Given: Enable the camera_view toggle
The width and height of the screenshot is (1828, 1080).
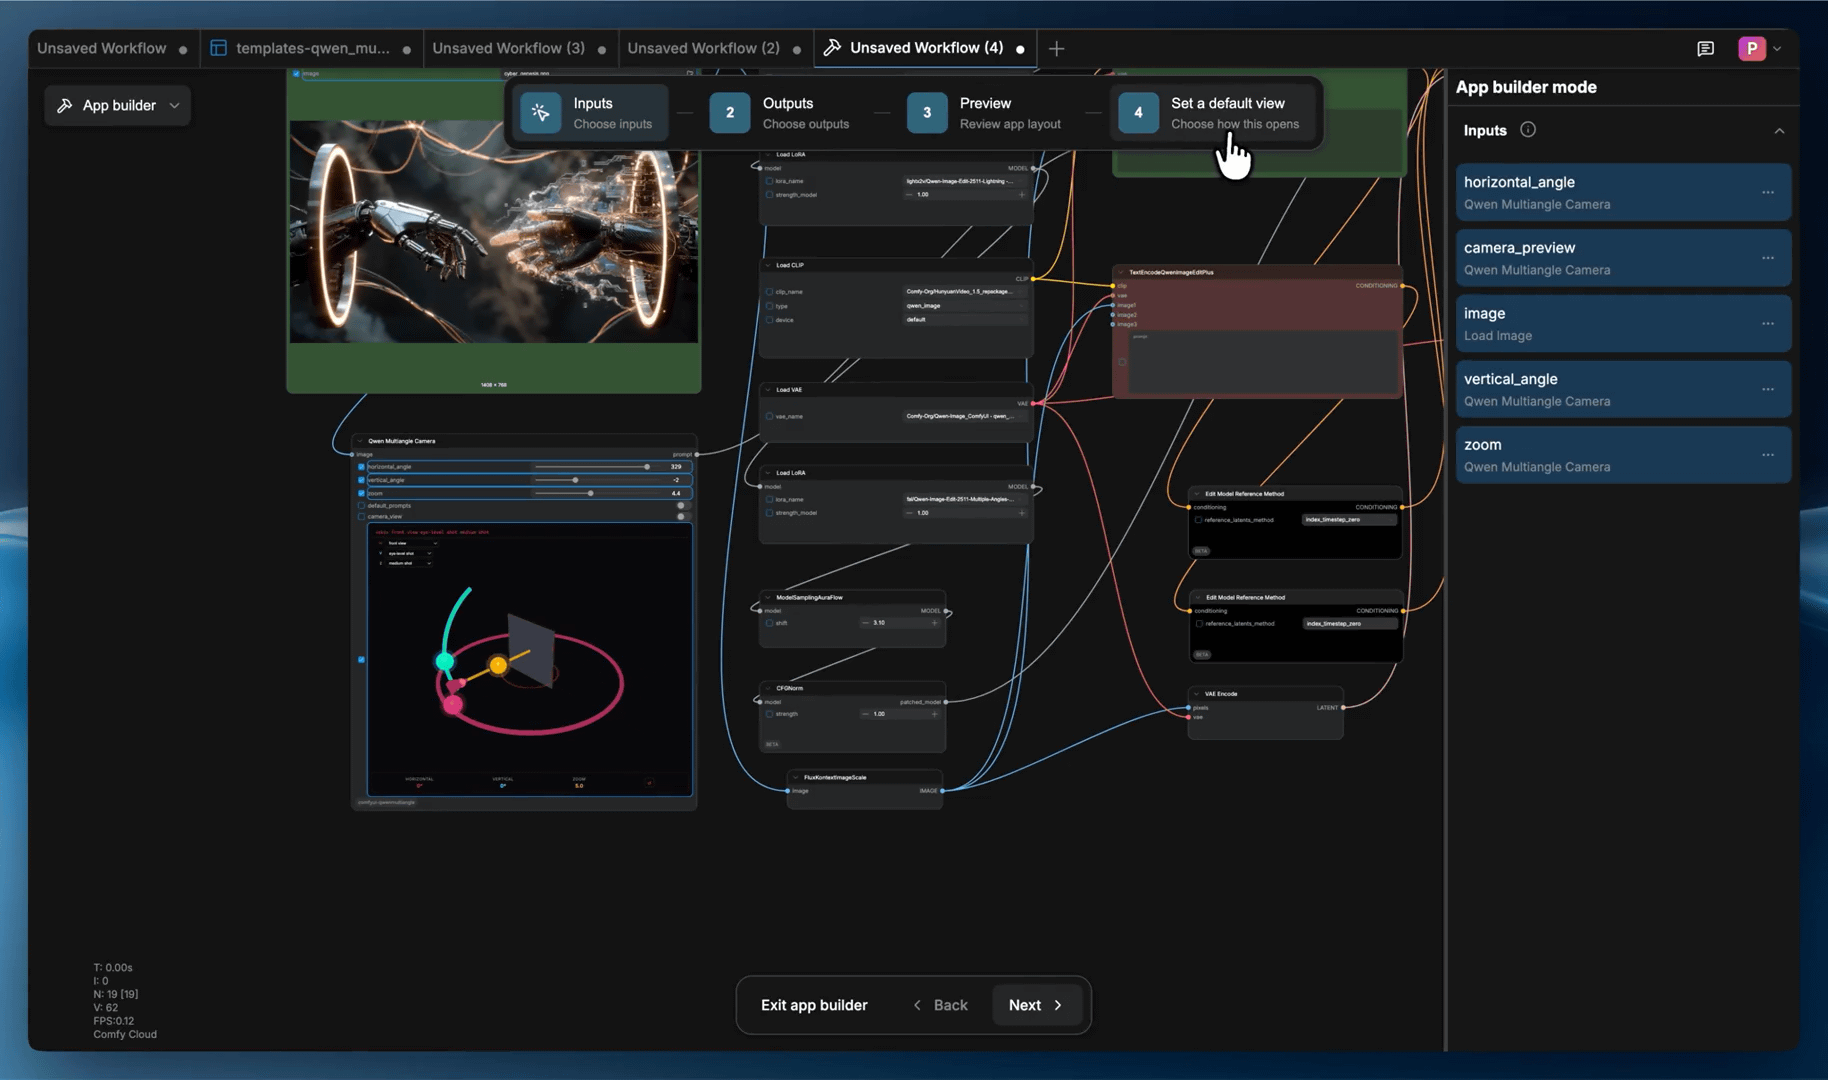Looking at the screenshot, I should (683, 517).
